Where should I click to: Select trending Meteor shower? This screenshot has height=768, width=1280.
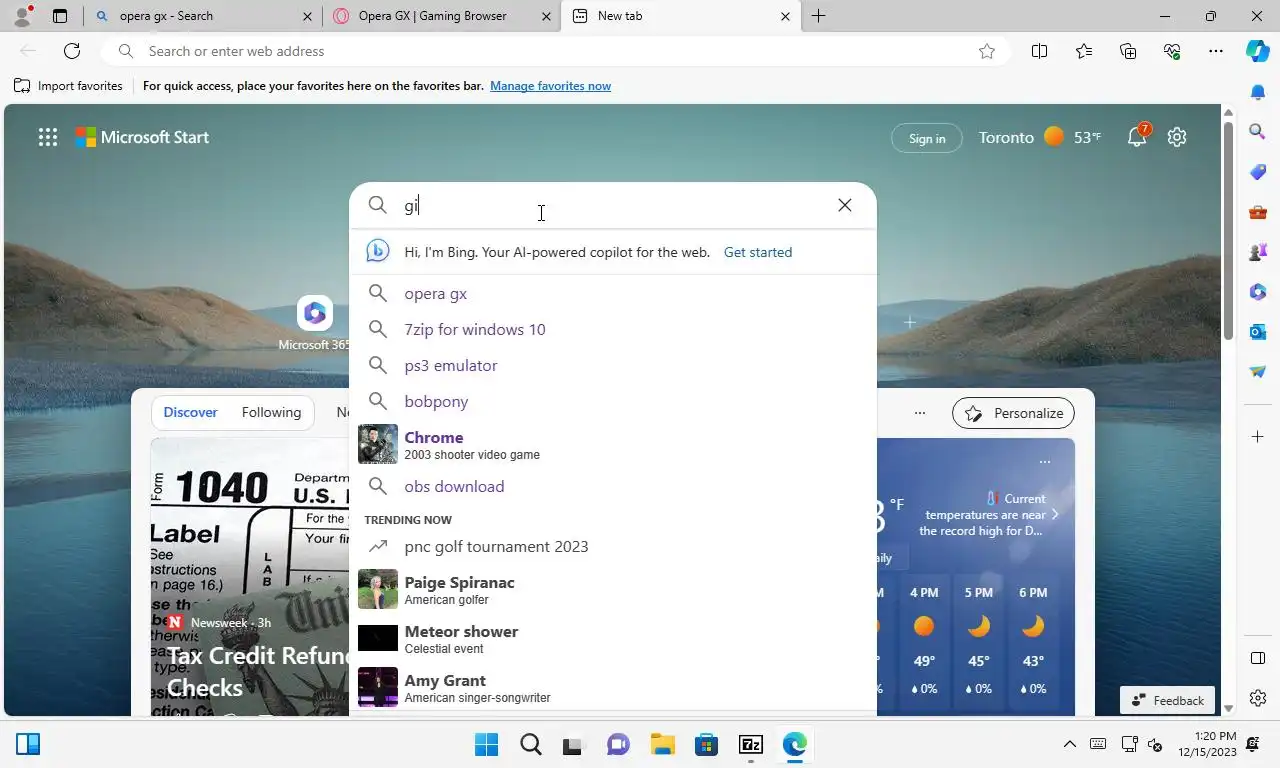(613, 639)
